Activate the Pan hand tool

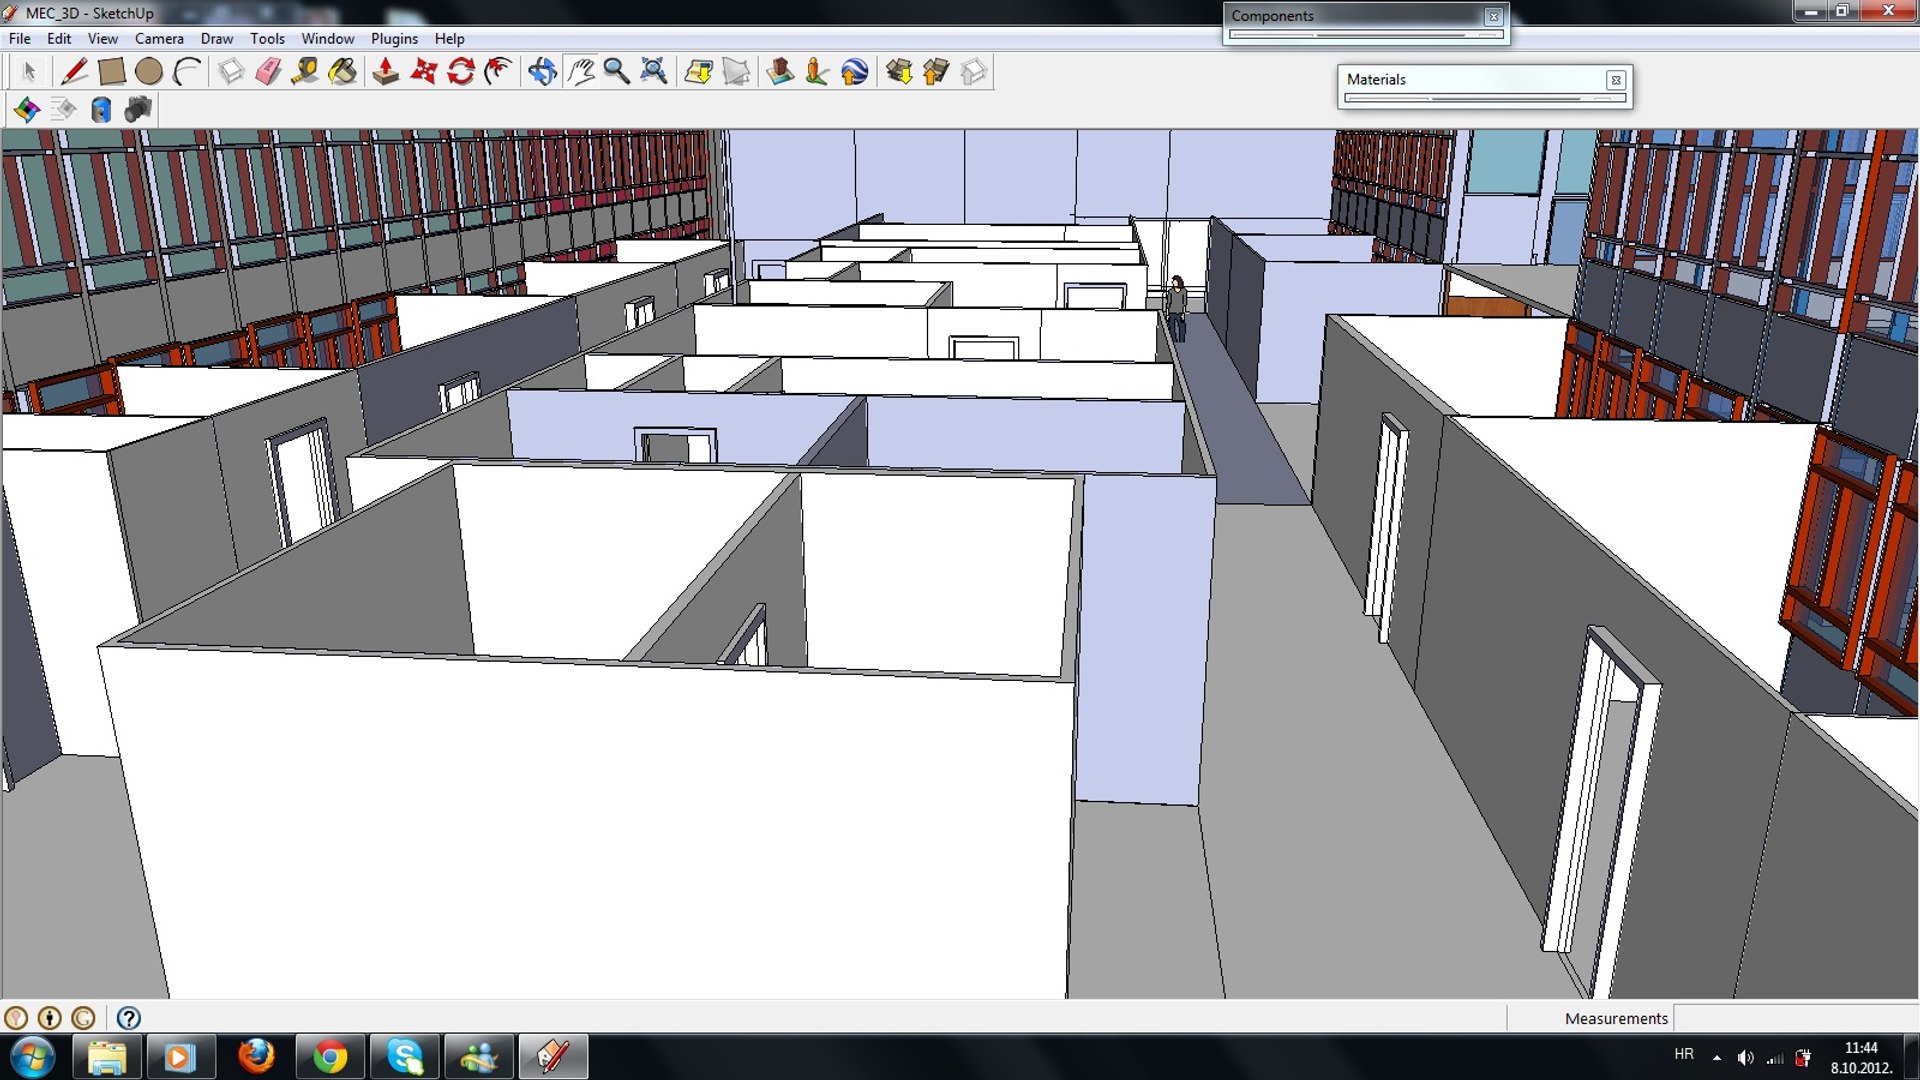click(x=580, y=72)
